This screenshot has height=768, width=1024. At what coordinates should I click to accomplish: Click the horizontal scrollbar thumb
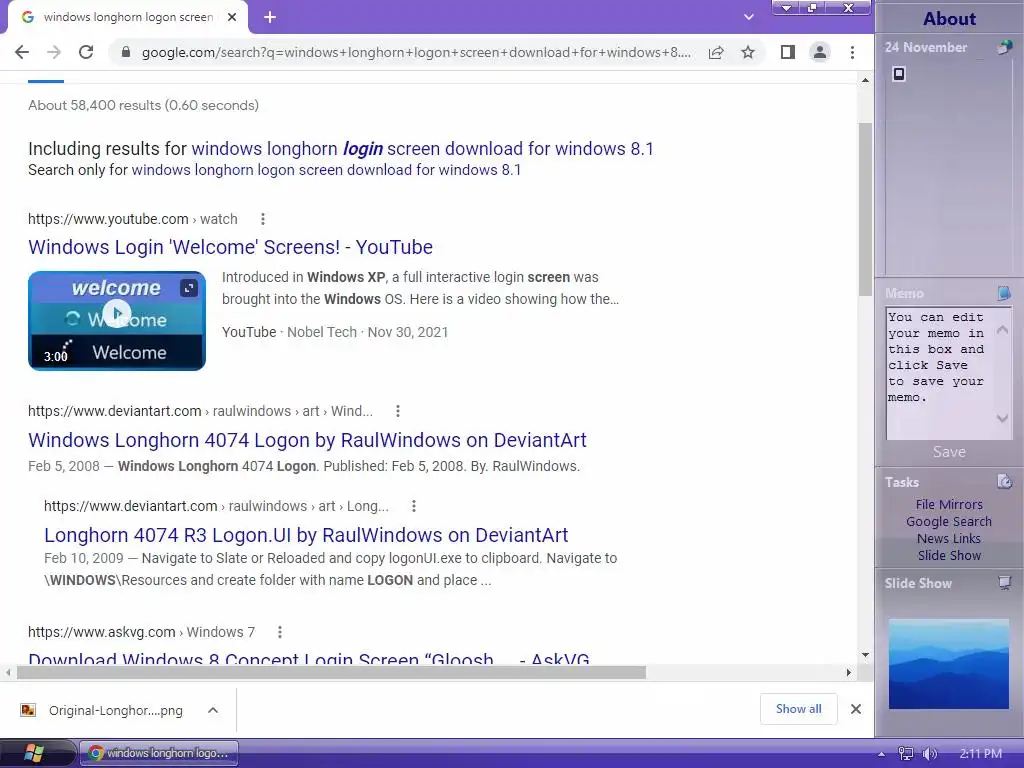point(331,673)
